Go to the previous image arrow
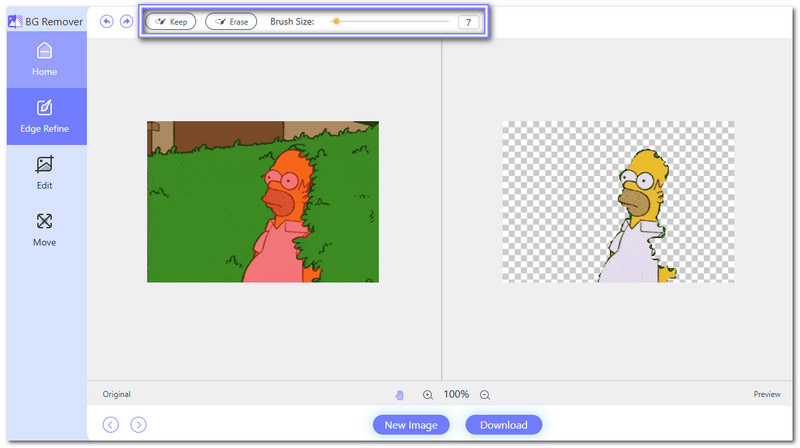 111,425
